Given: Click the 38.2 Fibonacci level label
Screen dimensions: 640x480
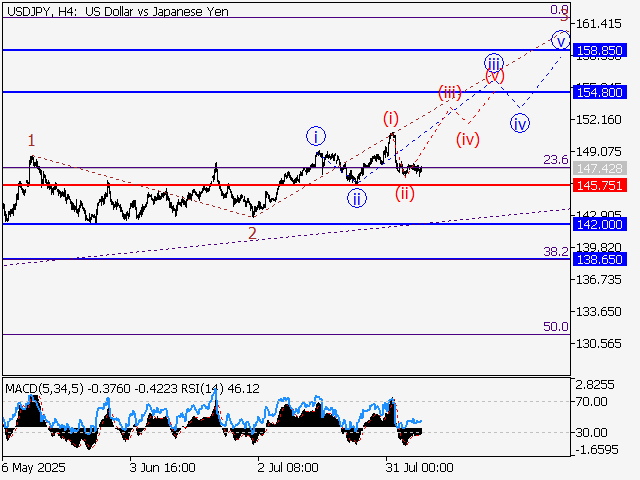Looking at the screenshot, I should (x=555, y=252).
